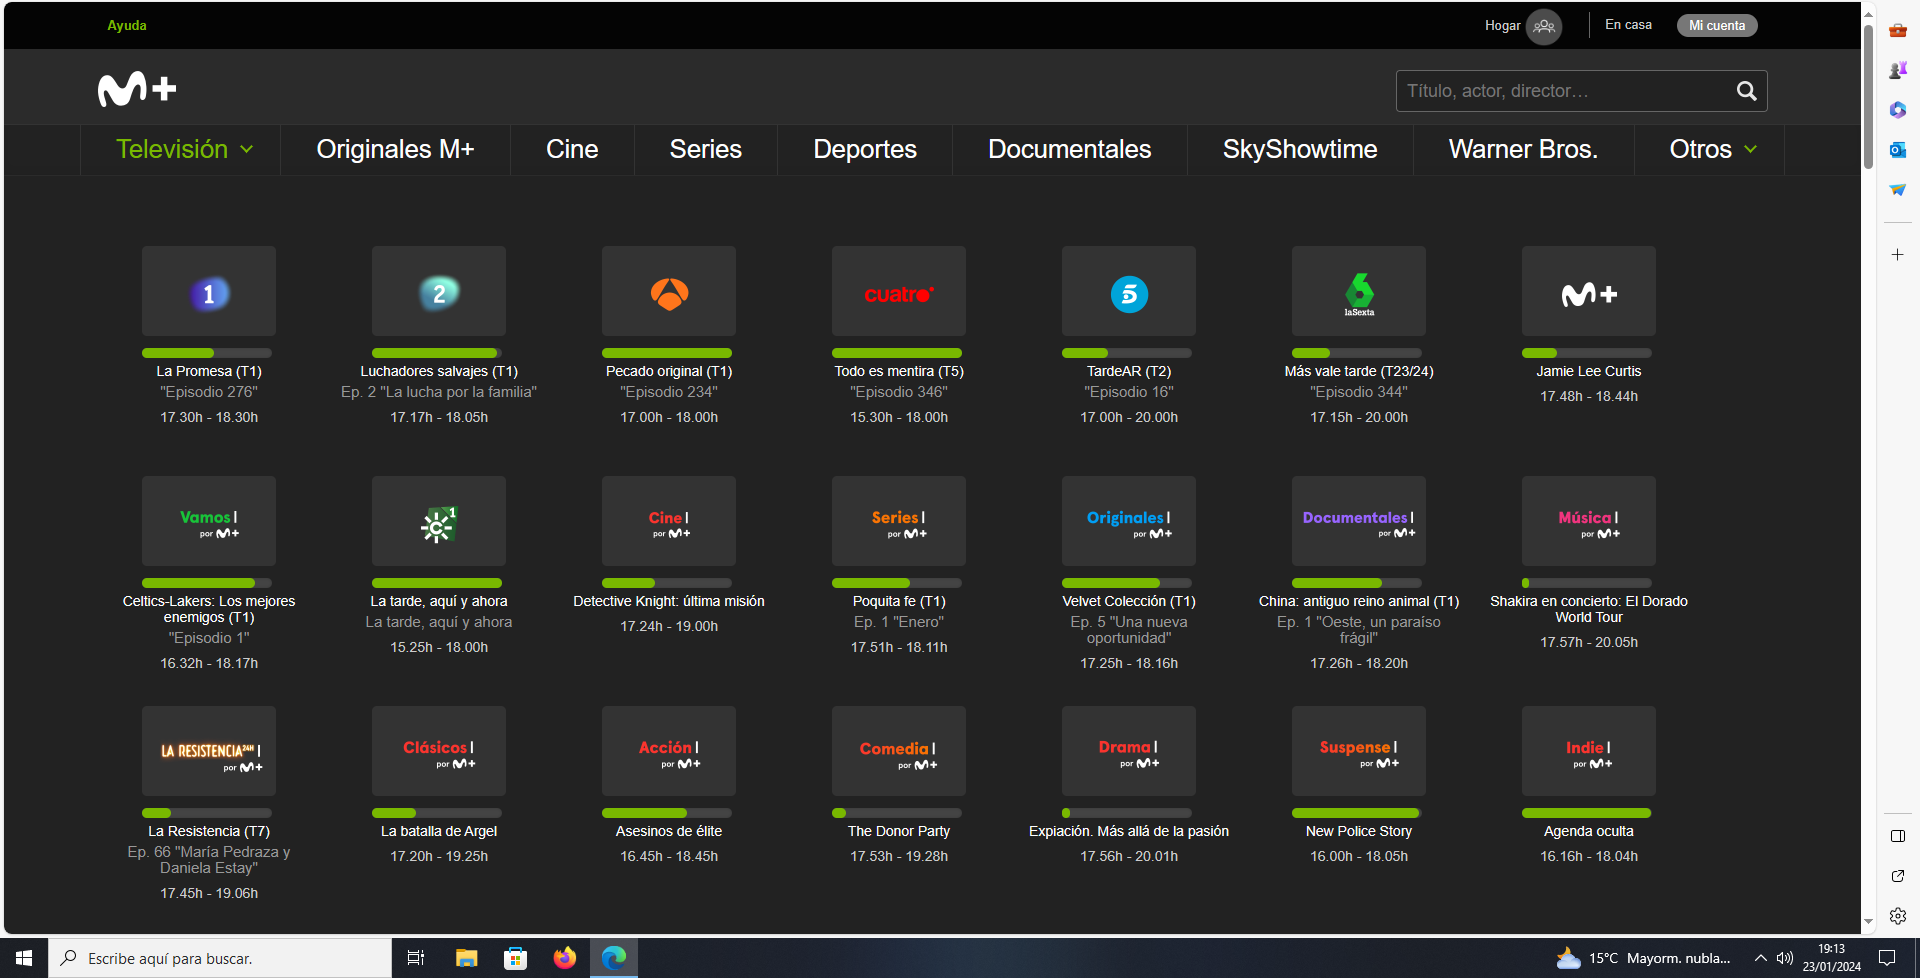
Task: Open the Acción por M+ channel
Action: [x=669, y=751]
